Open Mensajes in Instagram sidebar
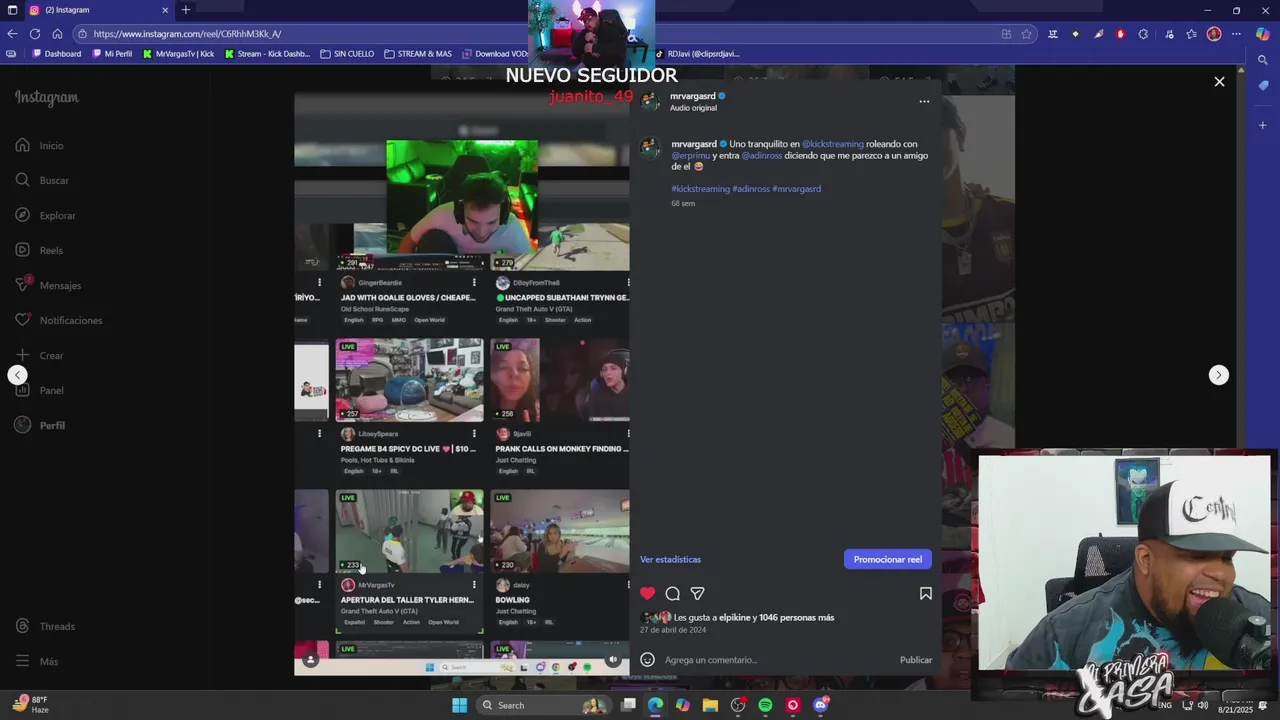 (48, 286)
